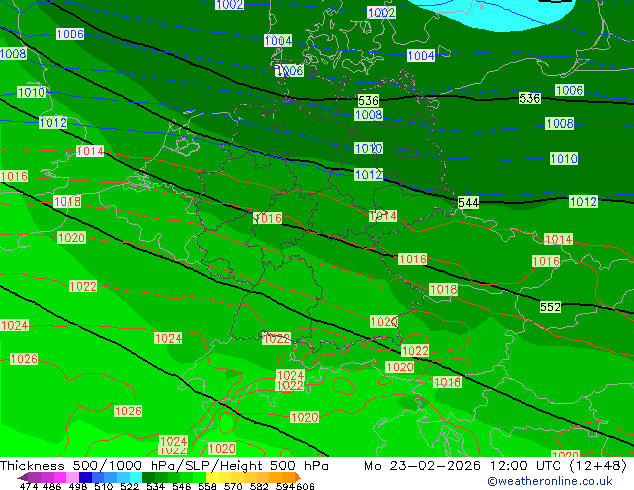This screenshot has height=490, width=634.
Task: Pick the deep orange legend end swatch
Action: pyautogui.click(x=298, y=477)
